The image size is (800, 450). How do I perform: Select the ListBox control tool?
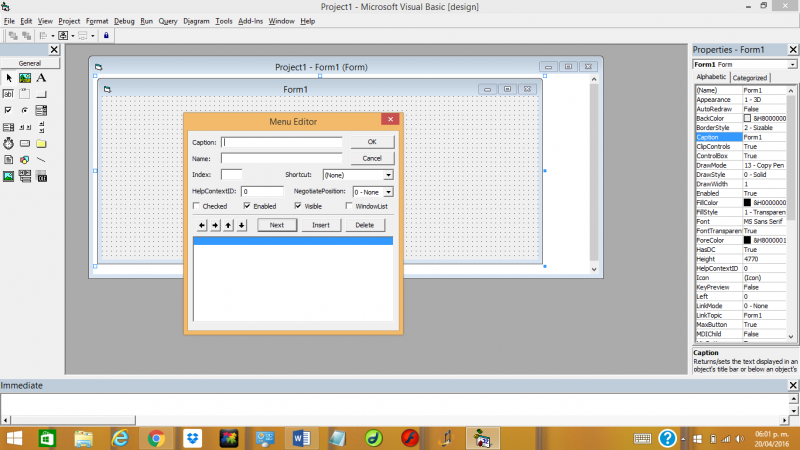point(9,127)
